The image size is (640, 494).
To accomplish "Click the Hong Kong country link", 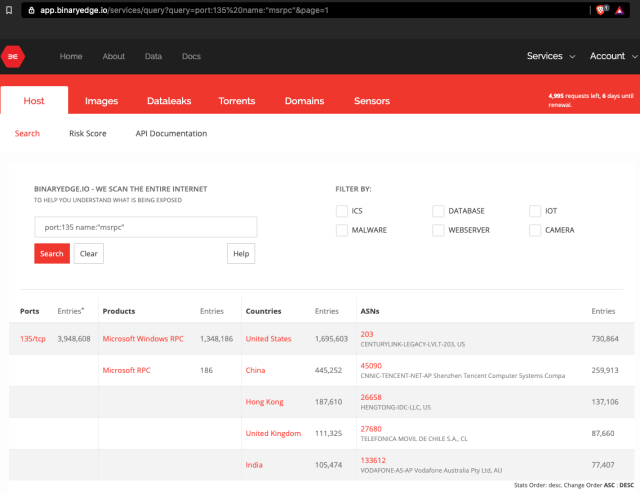I will coord(264,402).
